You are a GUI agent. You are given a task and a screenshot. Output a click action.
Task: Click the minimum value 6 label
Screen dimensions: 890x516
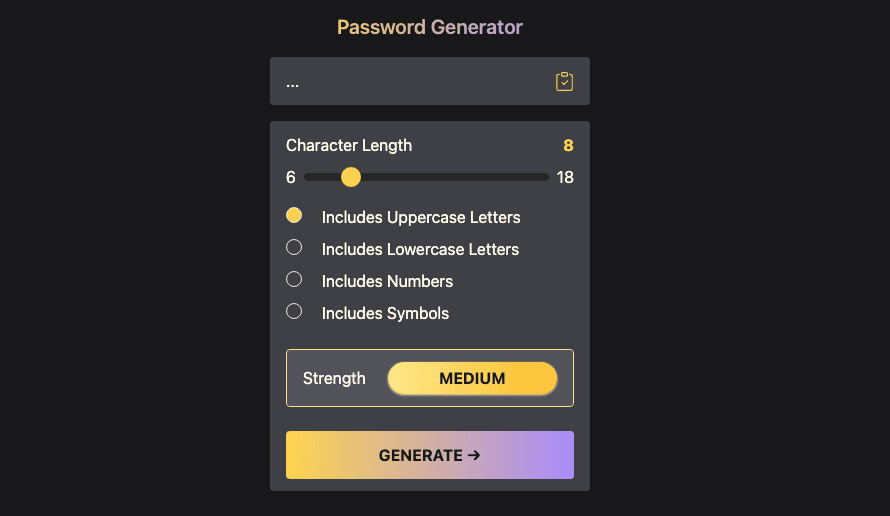point(291,178)
